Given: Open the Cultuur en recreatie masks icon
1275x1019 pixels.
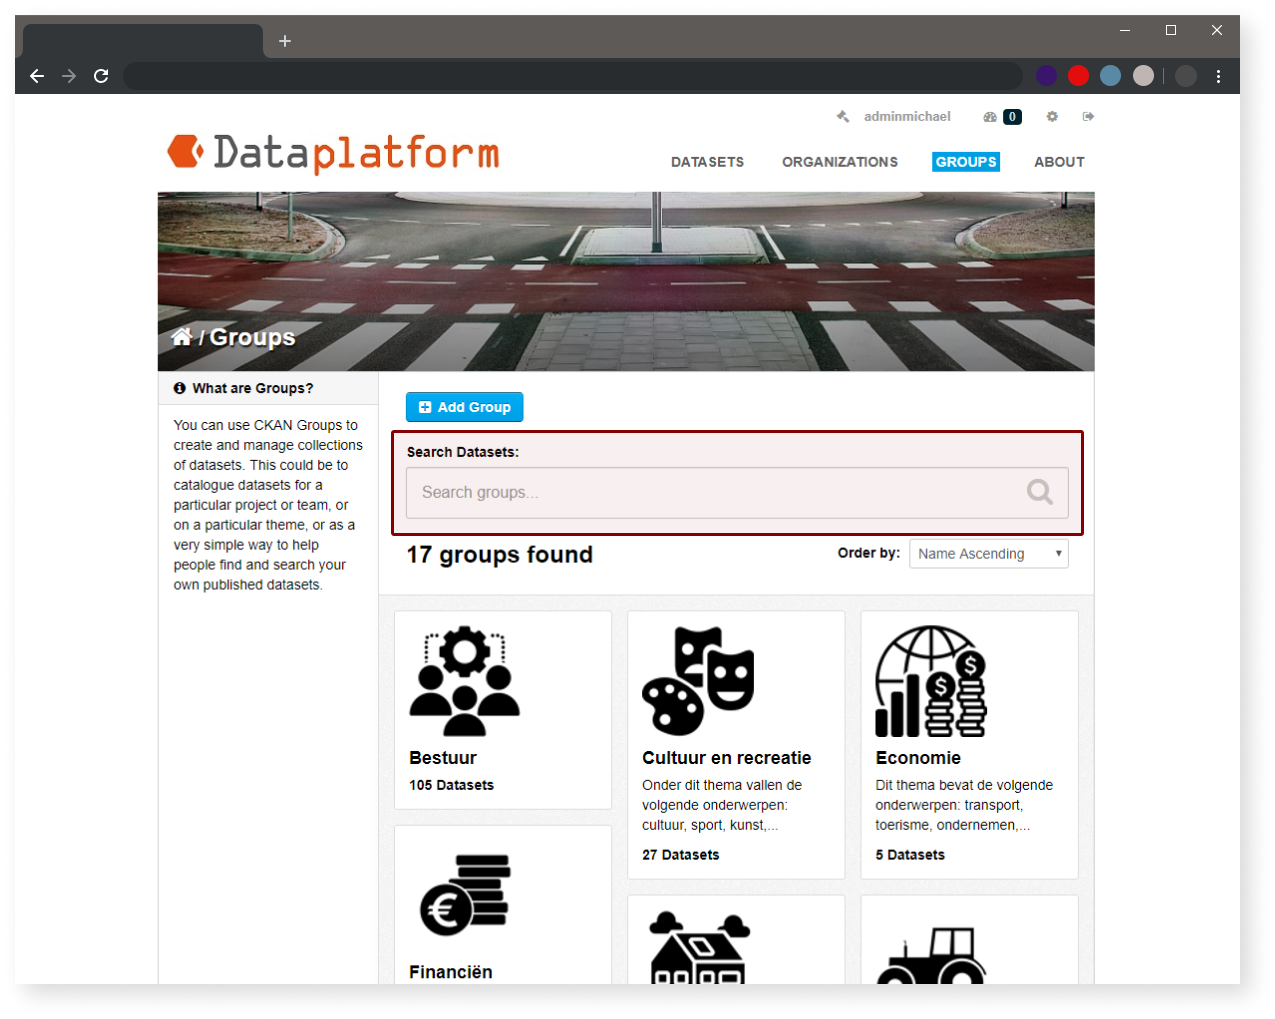Looking at the screenshot, I should tap(698, 681).
